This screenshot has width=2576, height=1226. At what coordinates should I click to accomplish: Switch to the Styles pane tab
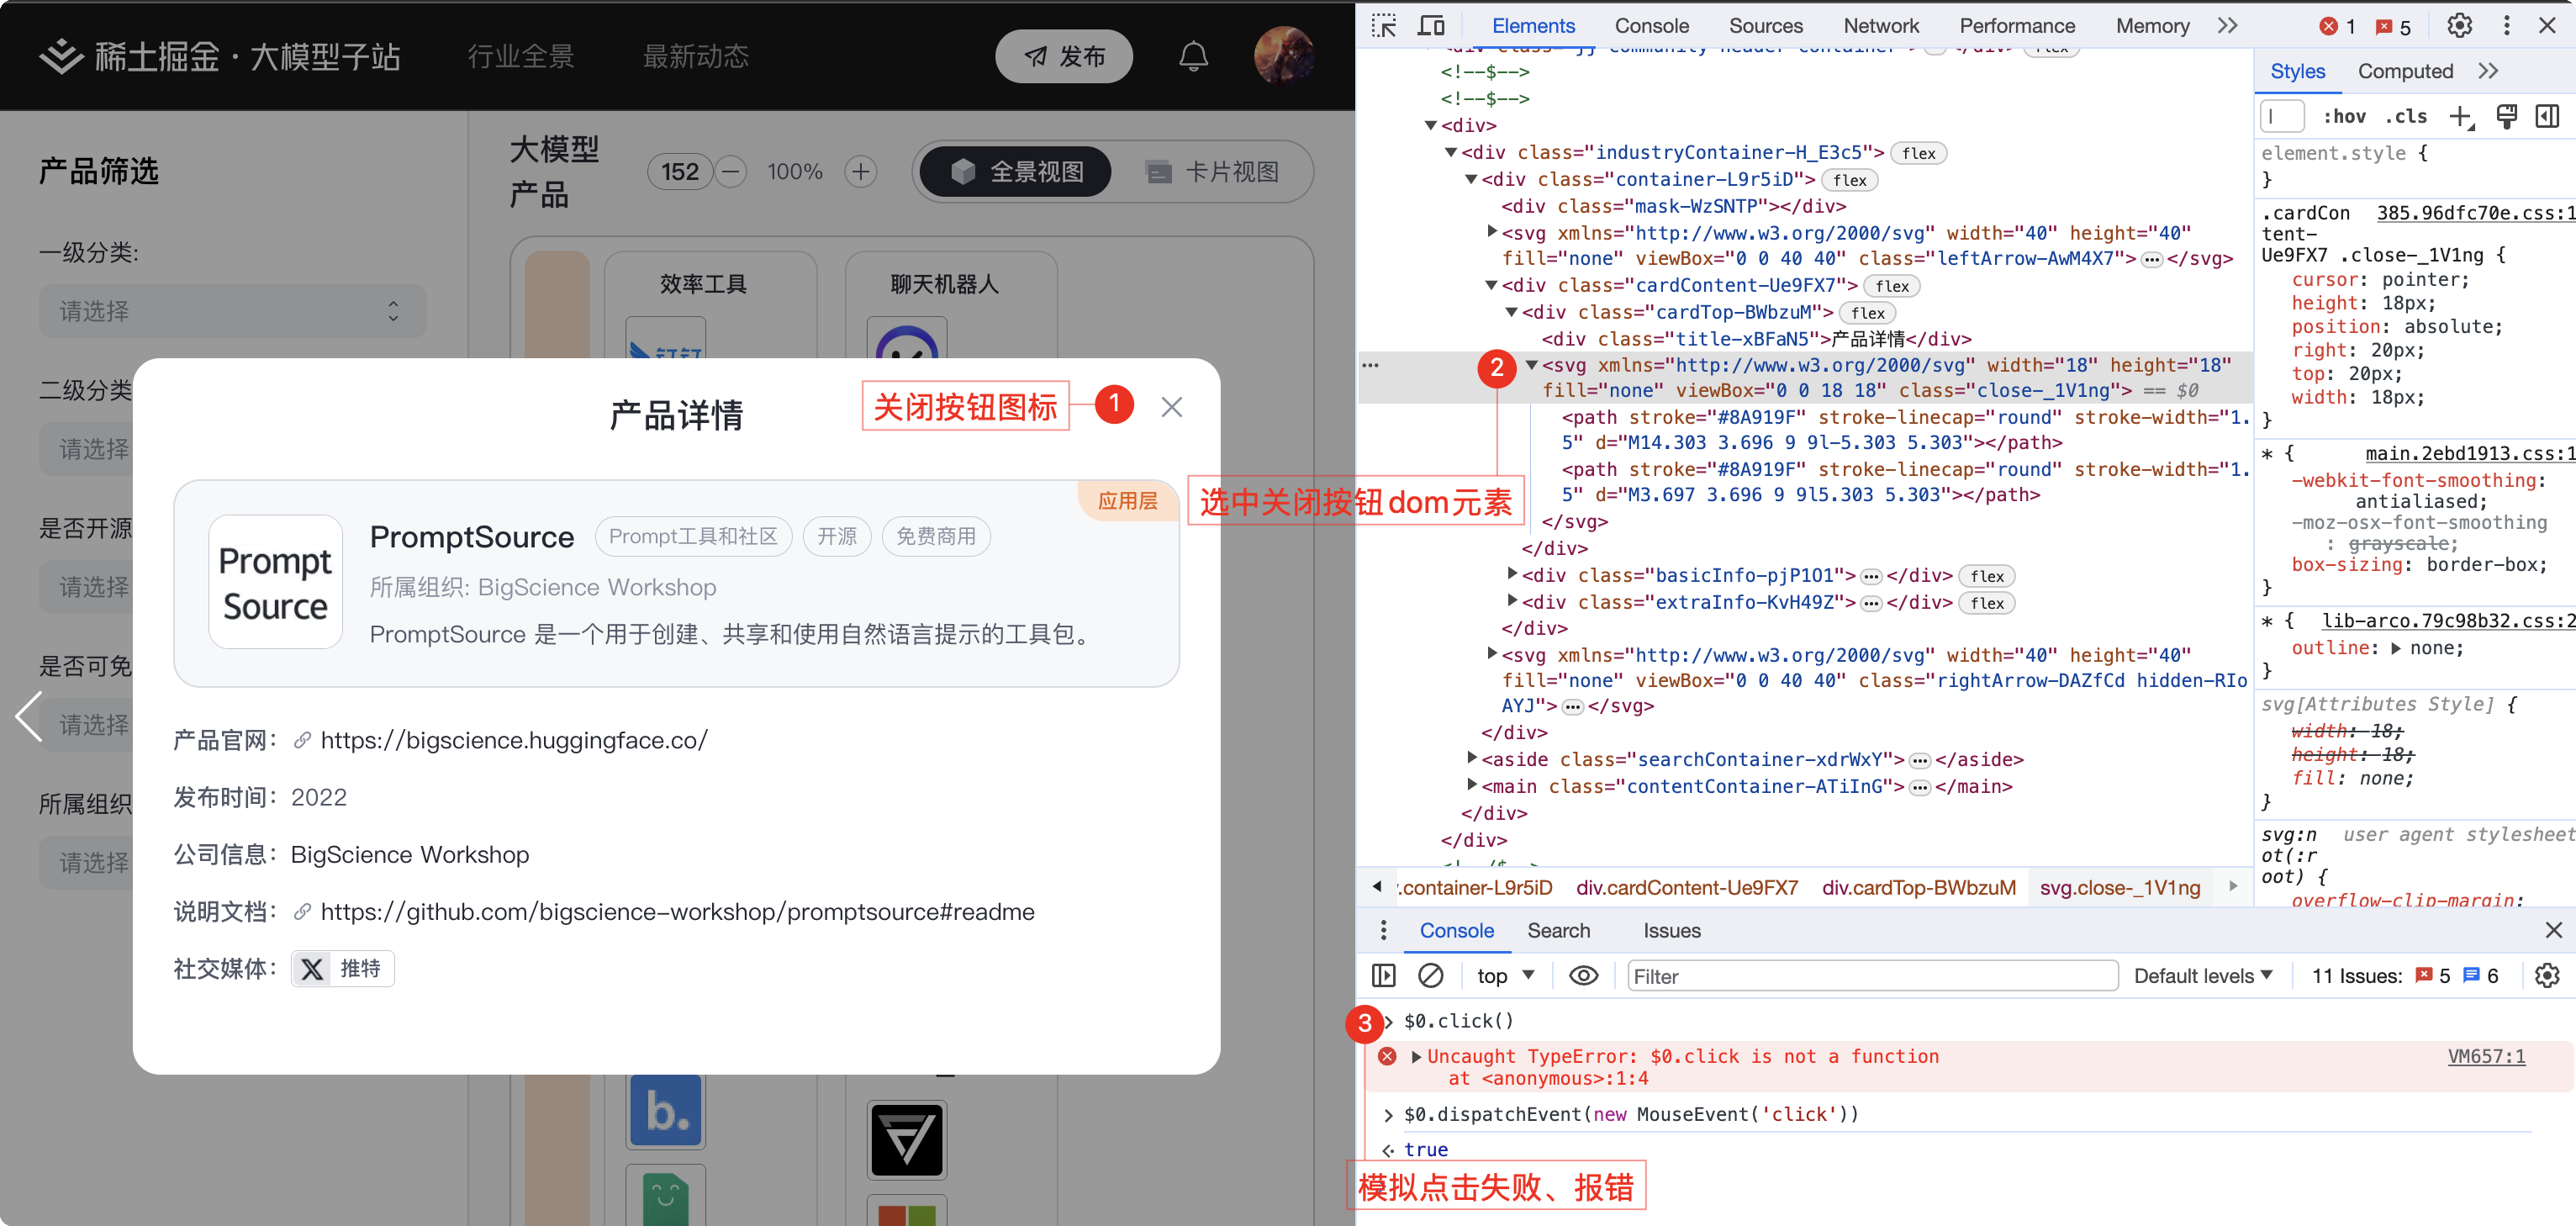coord(2297,71)
